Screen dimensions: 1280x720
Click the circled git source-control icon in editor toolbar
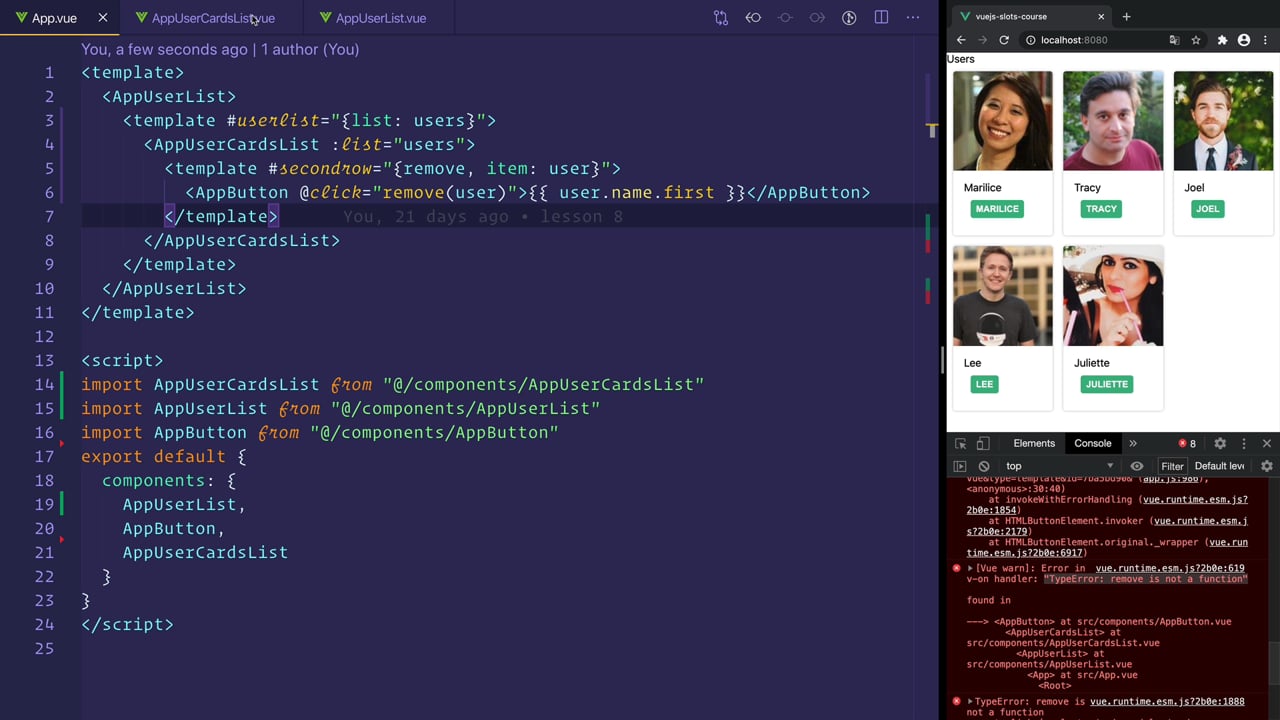pyautogui.click(x=849, y=18)
